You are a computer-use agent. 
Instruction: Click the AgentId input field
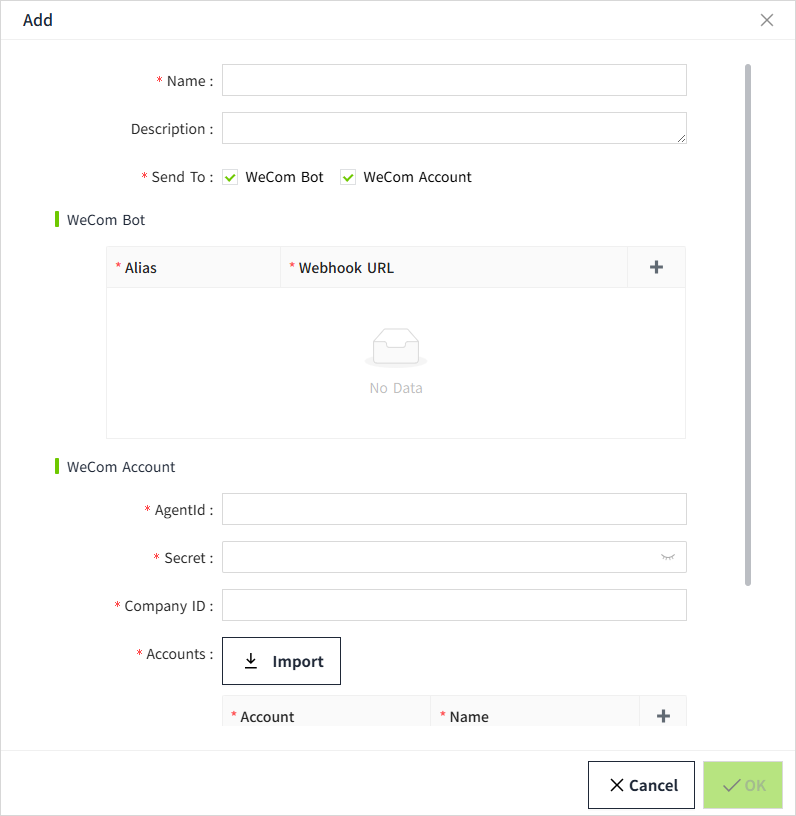454,509
